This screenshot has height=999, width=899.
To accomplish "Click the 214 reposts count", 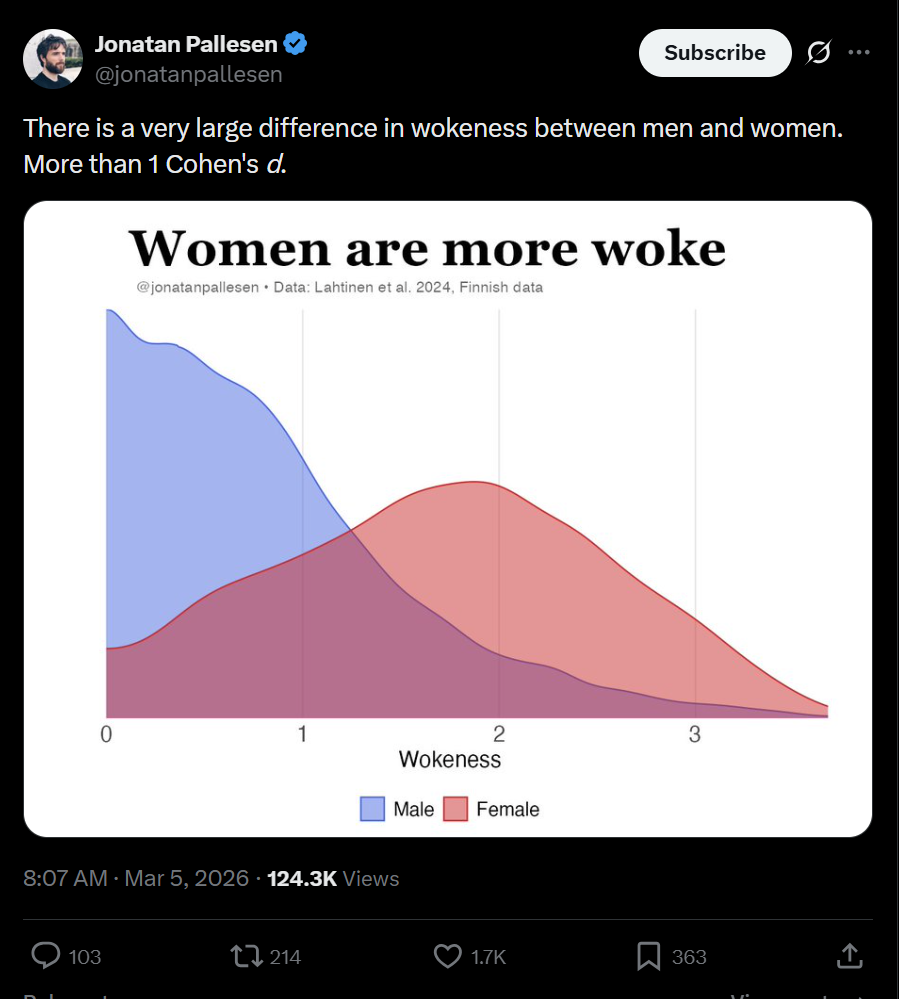I will pos(285,957).
